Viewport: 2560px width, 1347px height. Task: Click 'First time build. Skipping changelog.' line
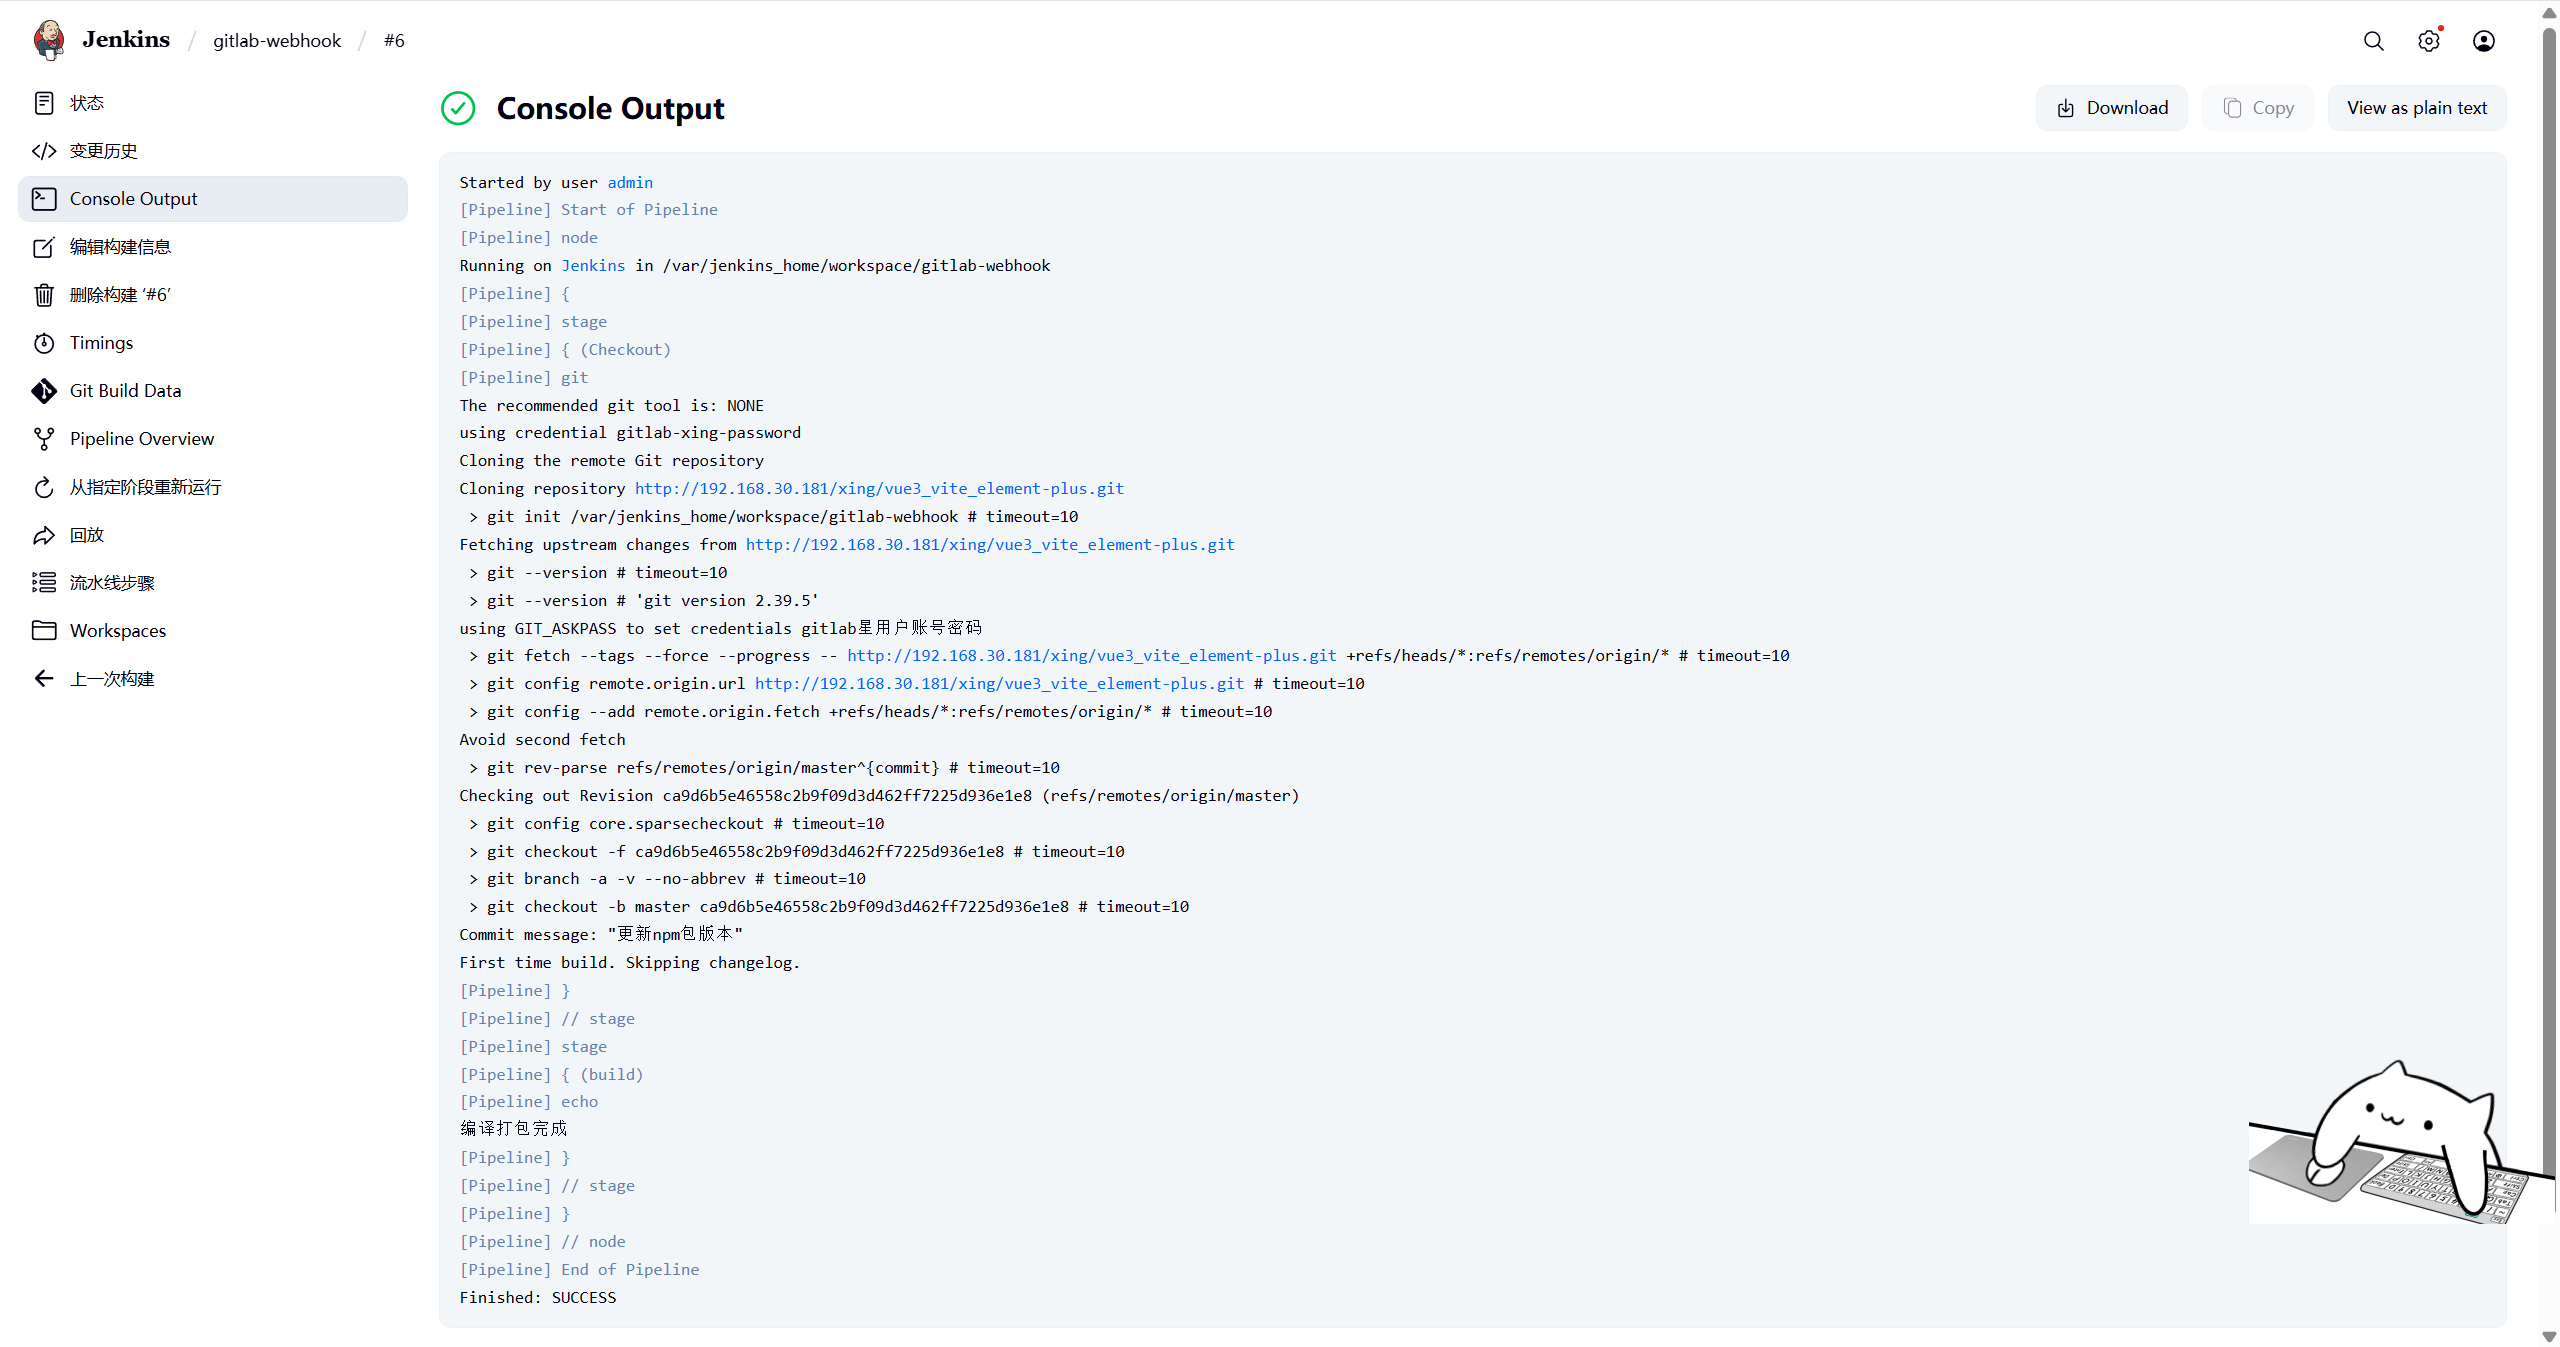(630, 962)
